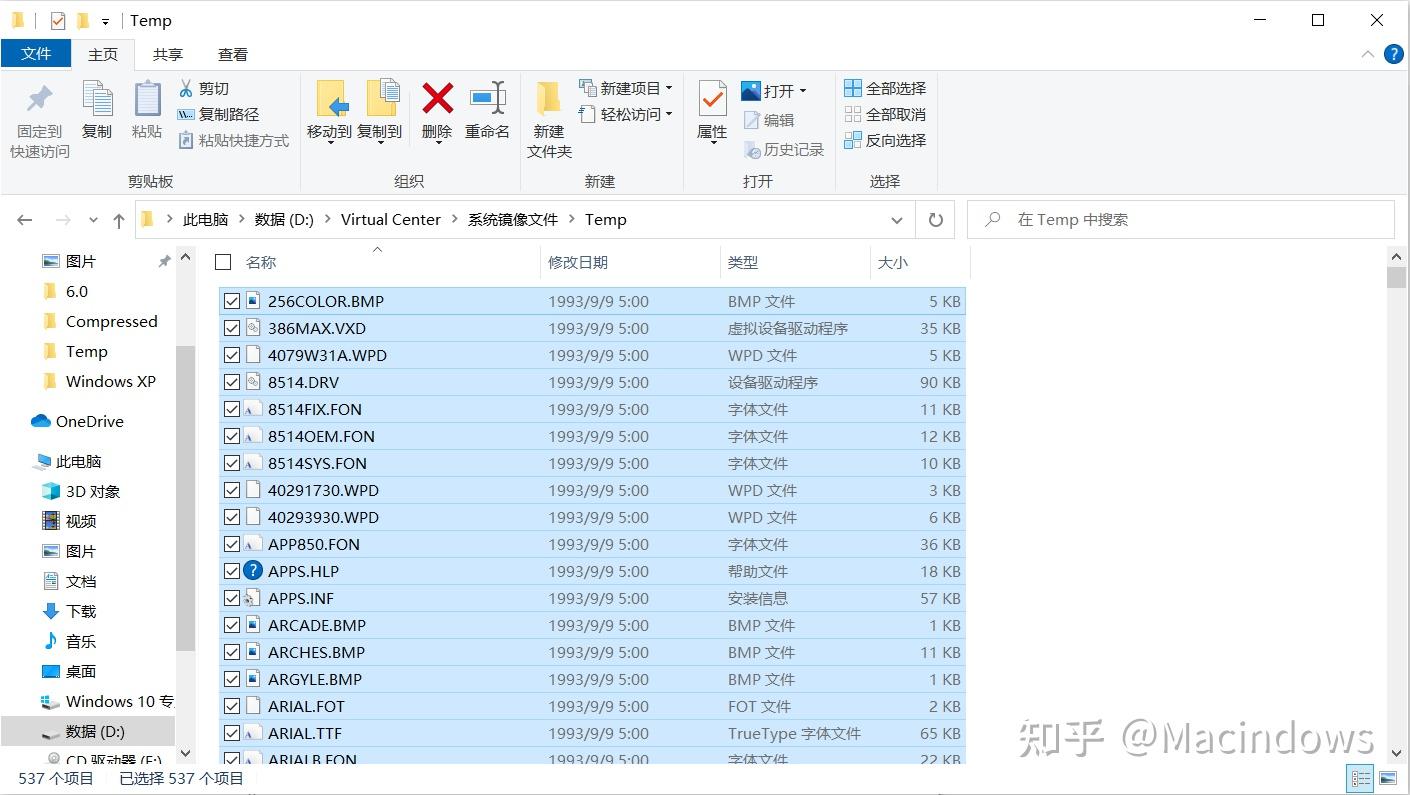Switch to the View ribbon tab
Viewport: 1410px width, 795px height.
[234, 54]
